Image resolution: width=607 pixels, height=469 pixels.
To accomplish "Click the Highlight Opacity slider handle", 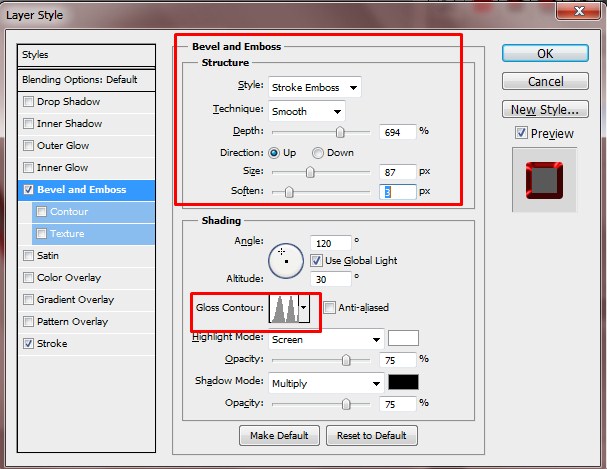I will [346, 360].
